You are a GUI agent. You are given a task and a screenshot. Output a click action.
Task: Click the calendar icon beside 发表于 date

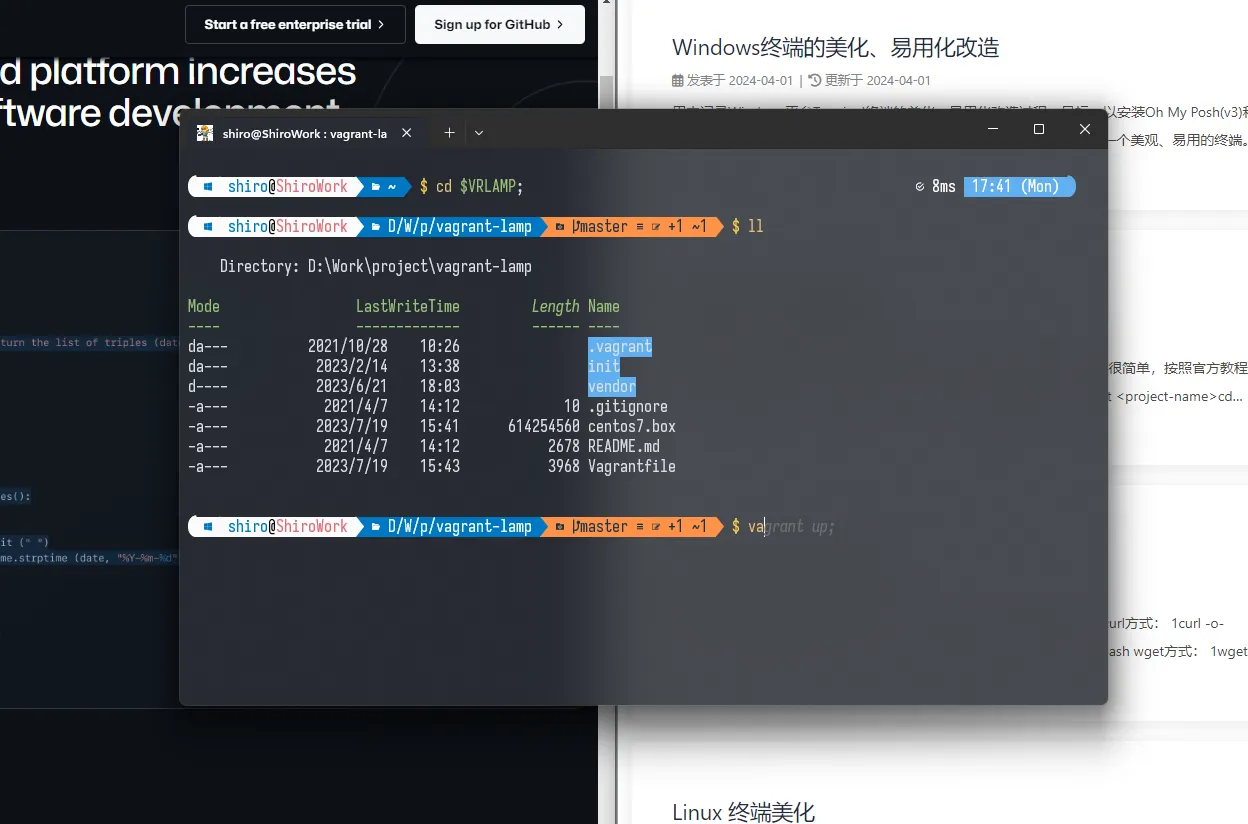(678, 80)
